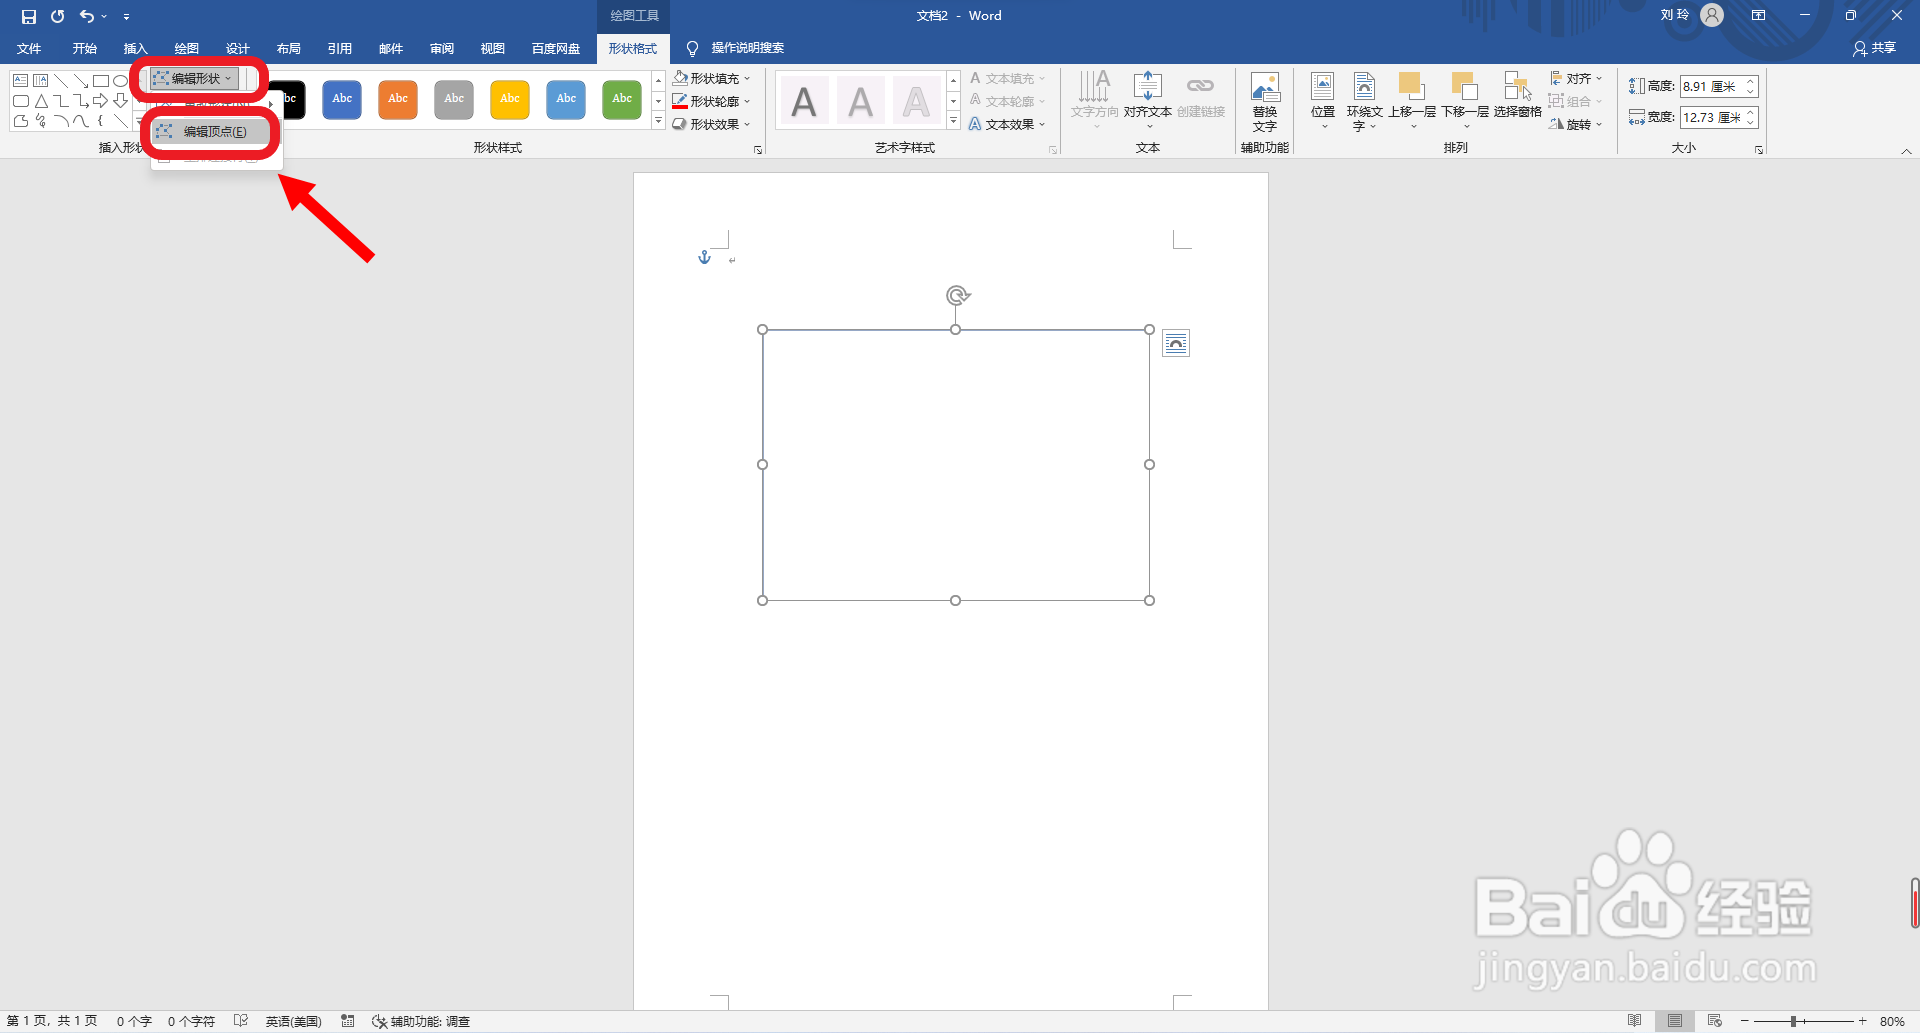Switch to the References (引用) tab
This screenshot has height=1033, width=1920.
coord(340,48)
